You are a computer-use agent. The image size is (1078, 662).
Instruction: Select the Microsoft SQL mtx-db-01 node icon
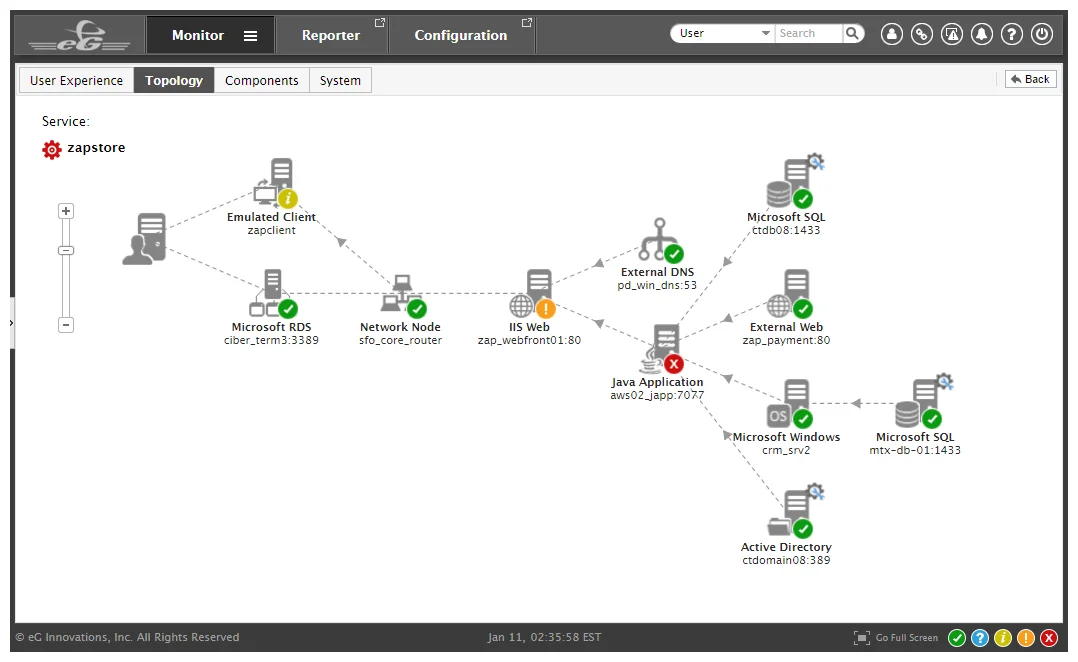(924, 401)
